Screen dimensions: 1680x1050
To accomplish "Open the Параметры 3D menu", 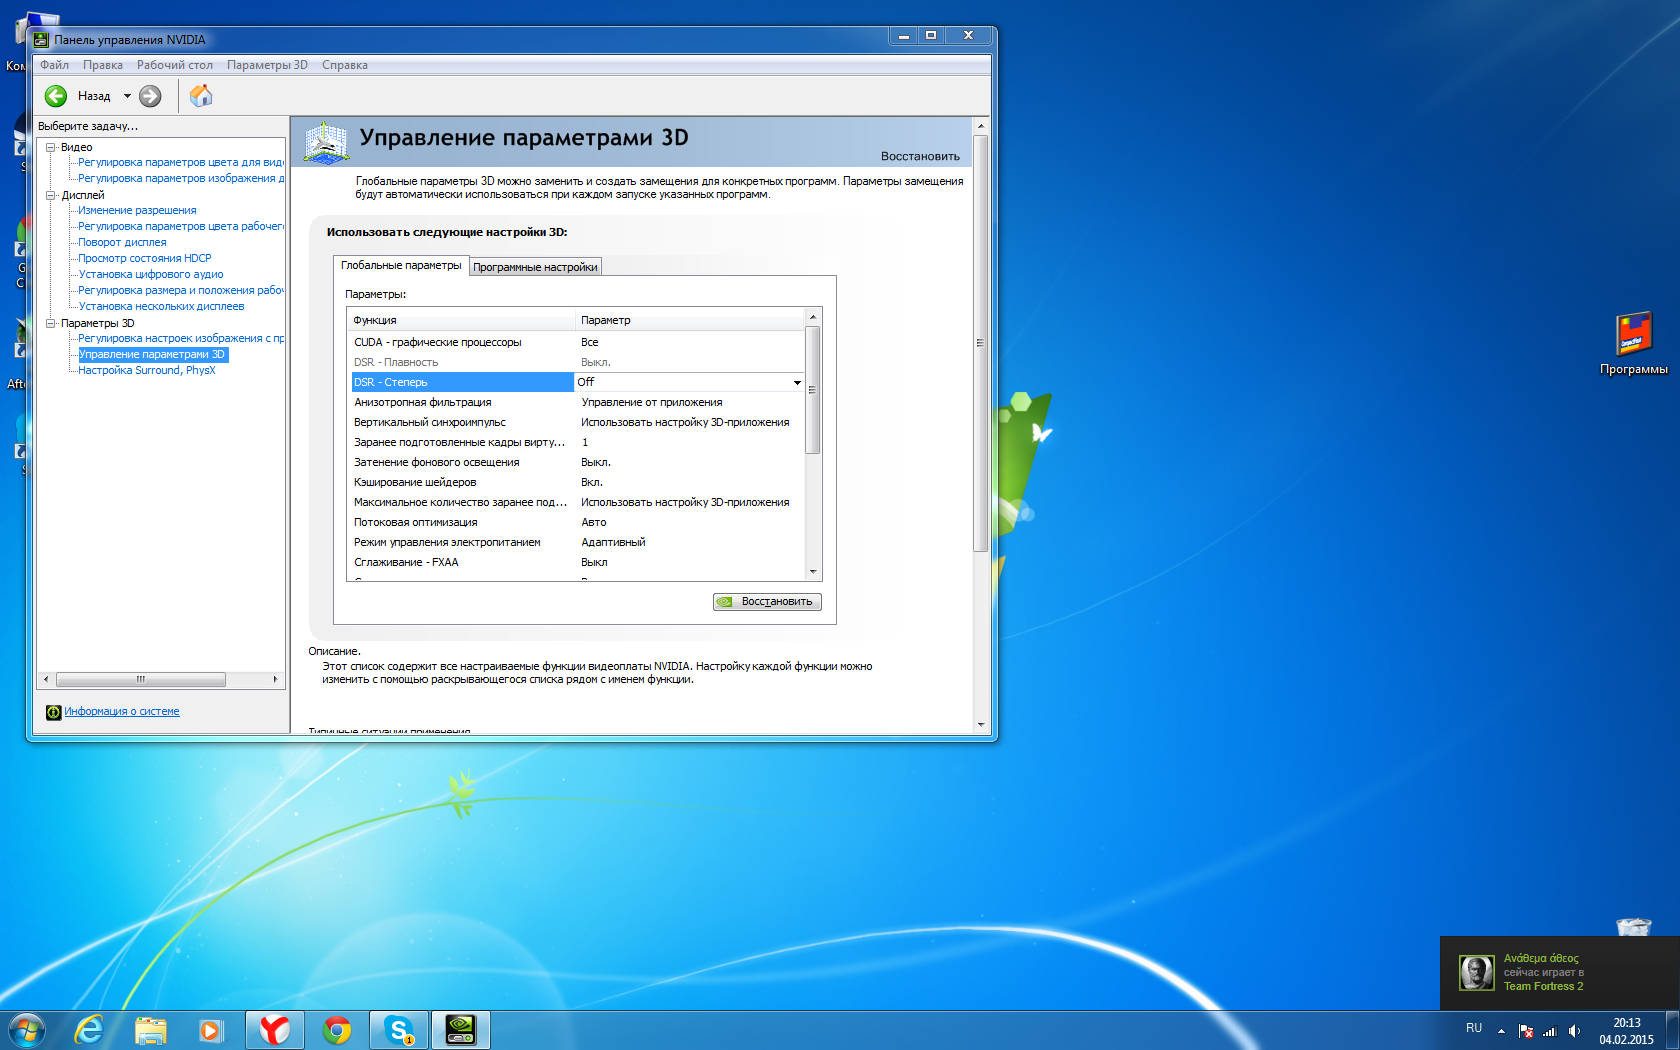I will point(267,65).
